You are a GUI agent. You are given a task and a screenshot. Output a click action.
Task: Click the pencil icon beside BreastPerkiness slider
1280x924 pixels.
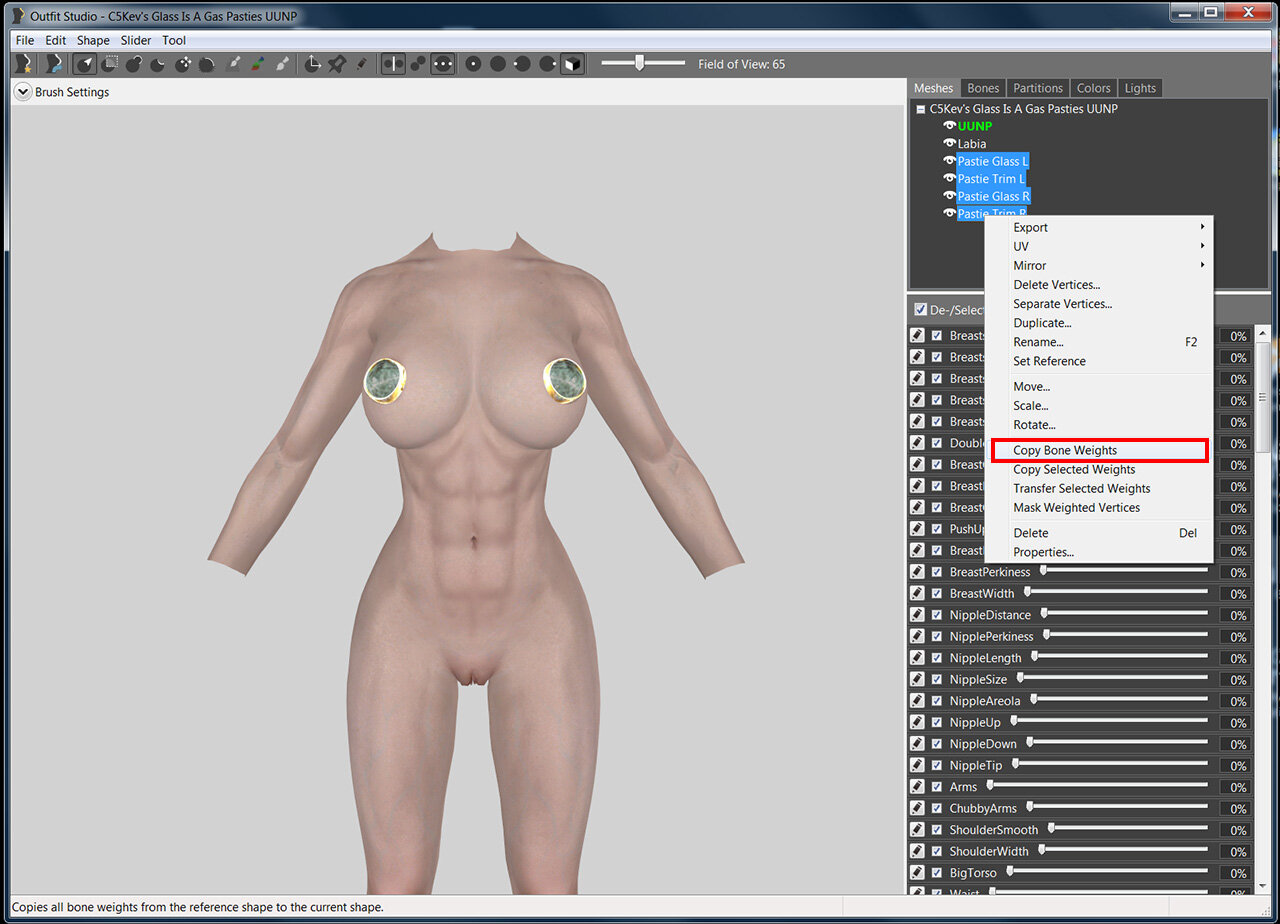click(917, 572)
